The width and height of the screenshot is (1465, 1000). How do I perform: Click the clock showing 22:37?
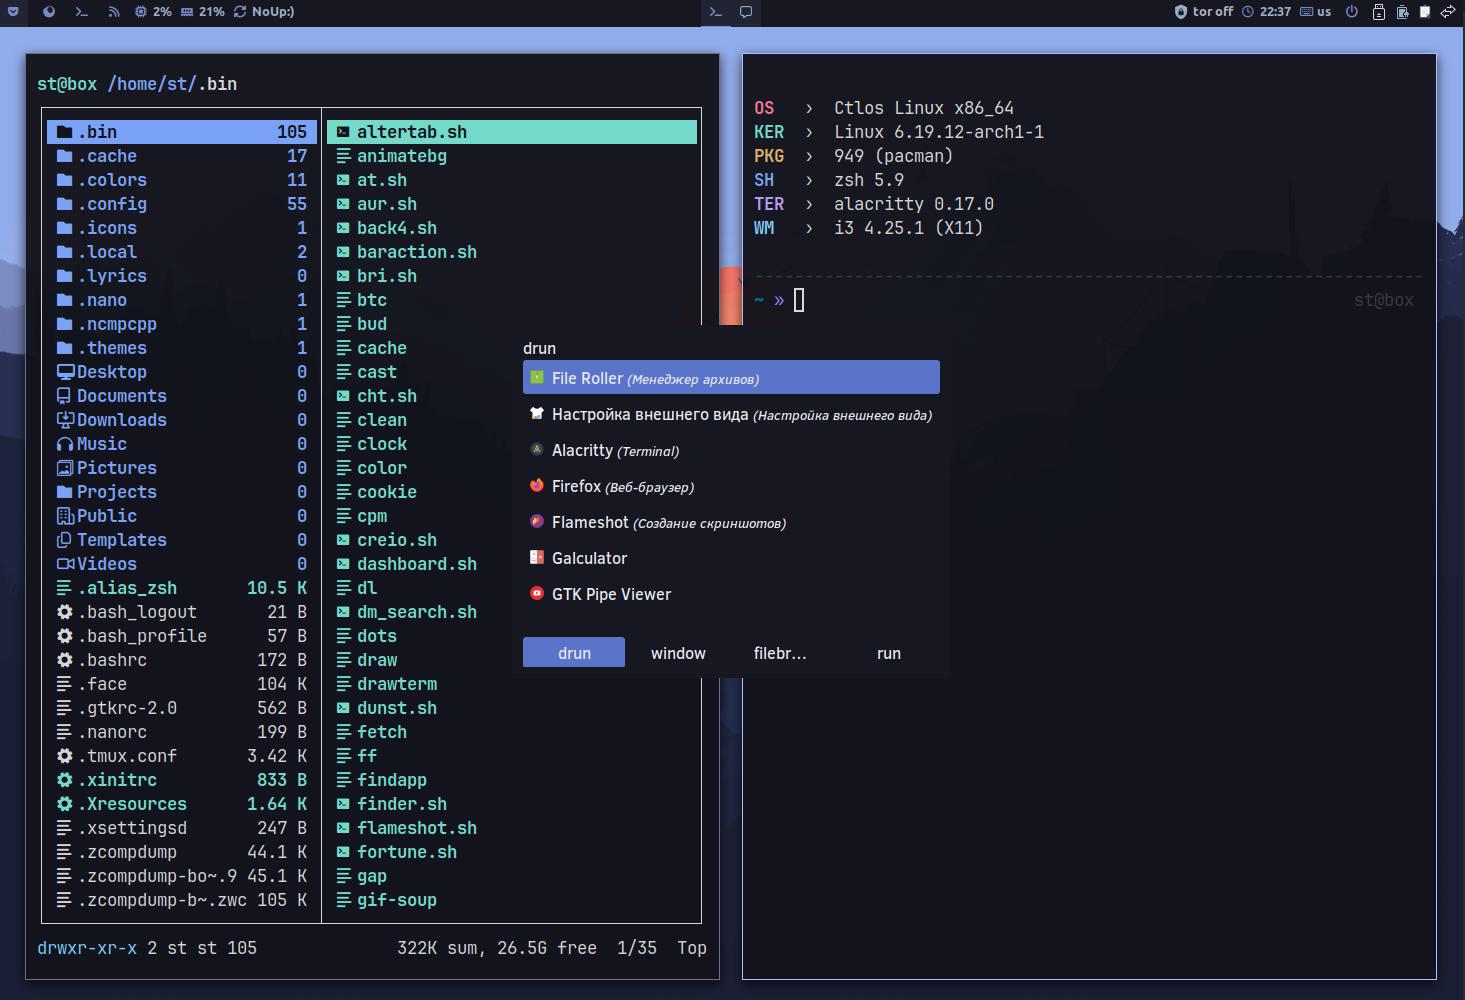[1266, 12]
